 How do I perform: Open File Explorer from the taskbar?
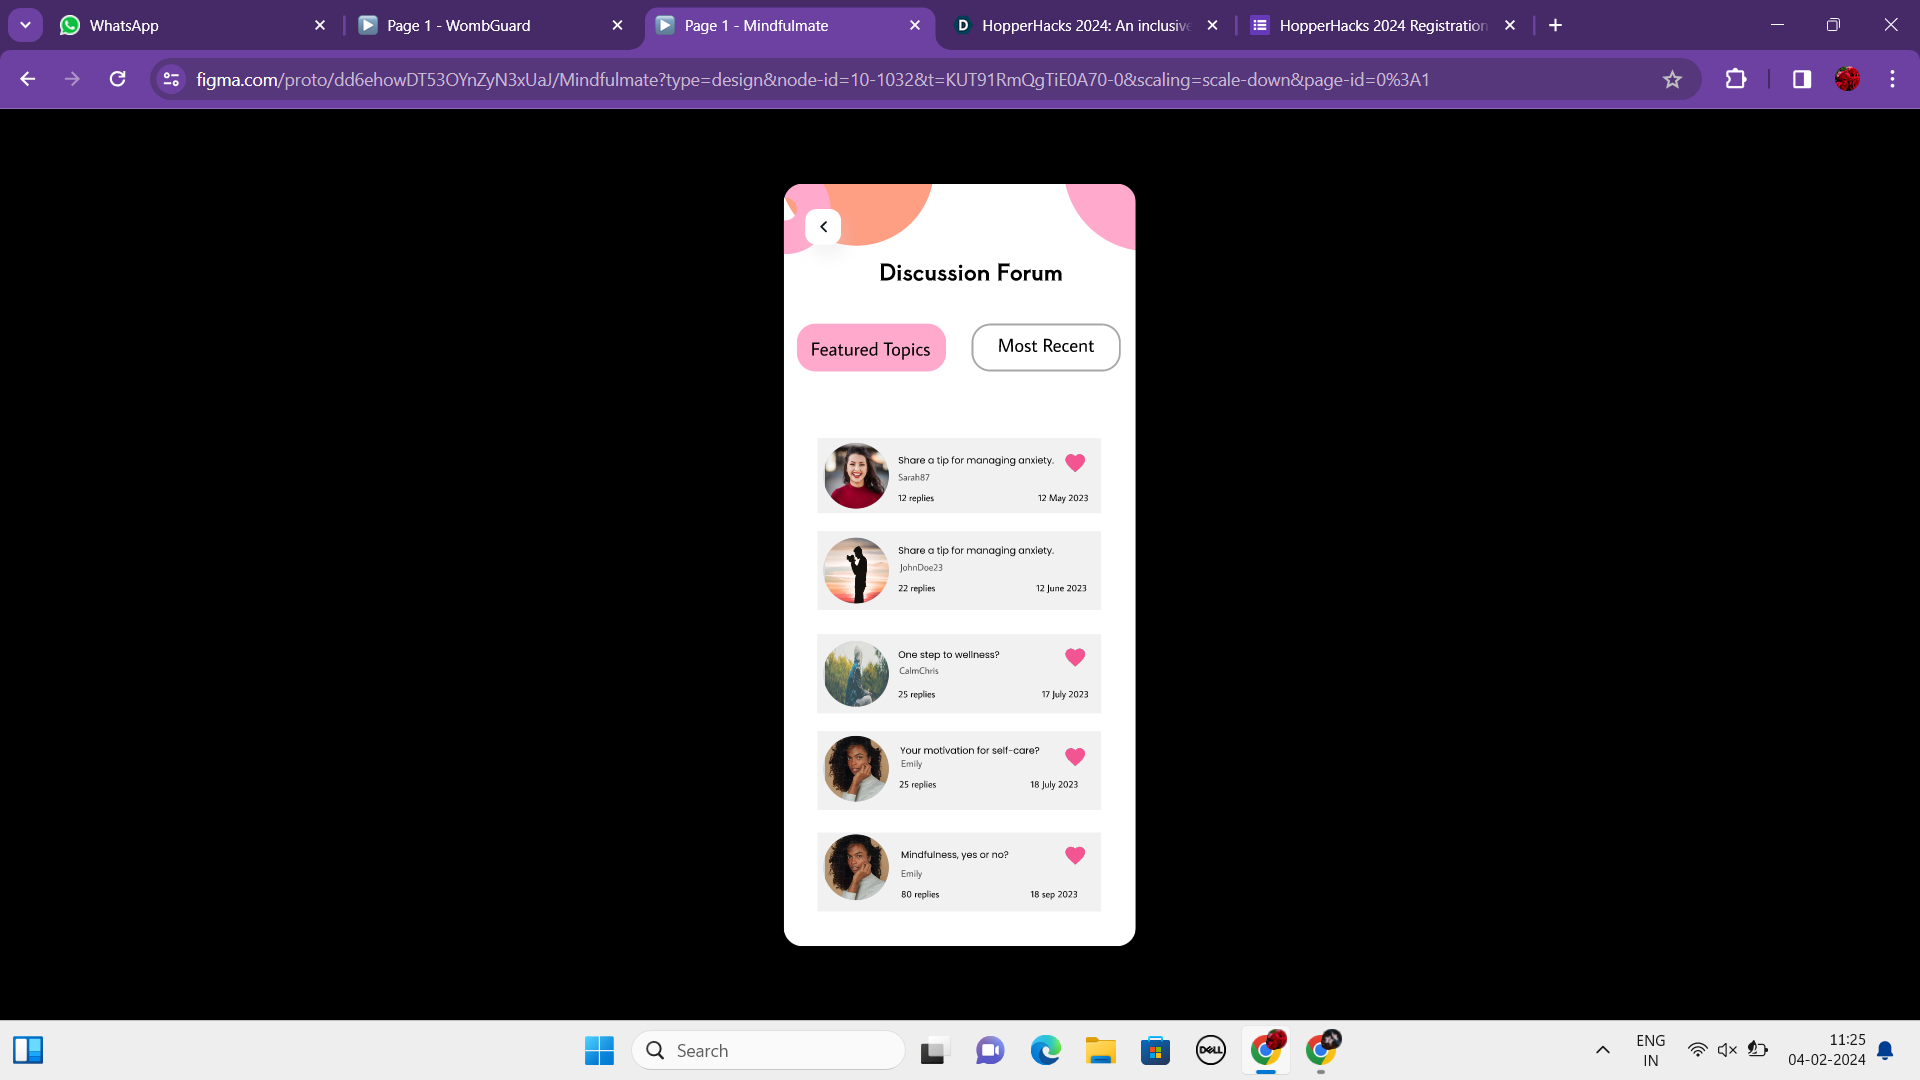click(1100, 1050)
